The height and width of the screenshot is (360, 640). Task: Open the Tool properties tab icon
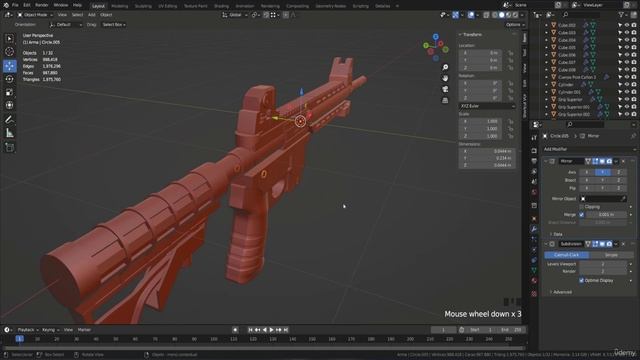pos(534,138)
